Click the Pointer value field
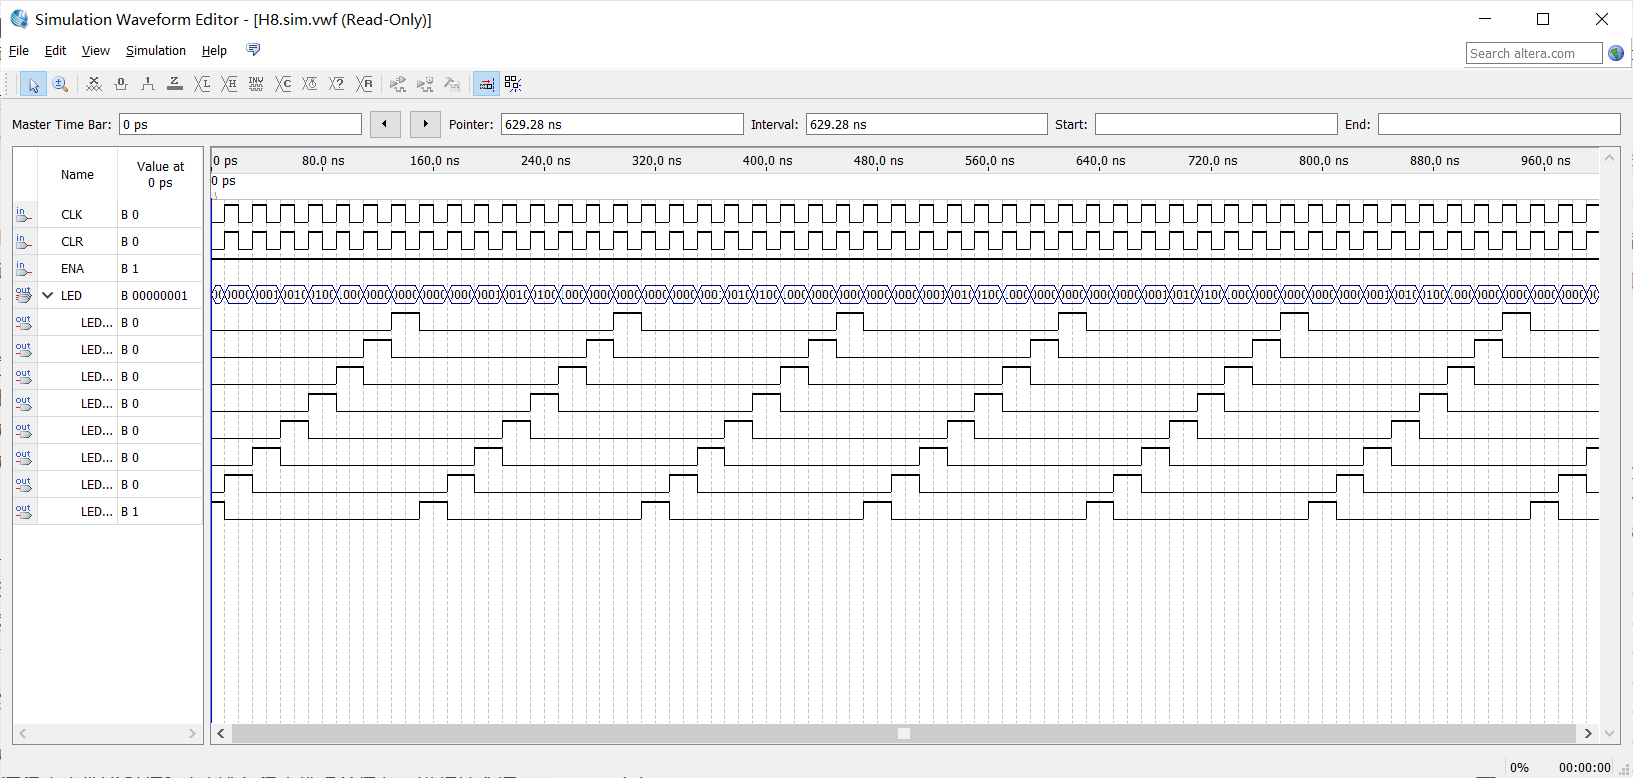 [622, 124]
